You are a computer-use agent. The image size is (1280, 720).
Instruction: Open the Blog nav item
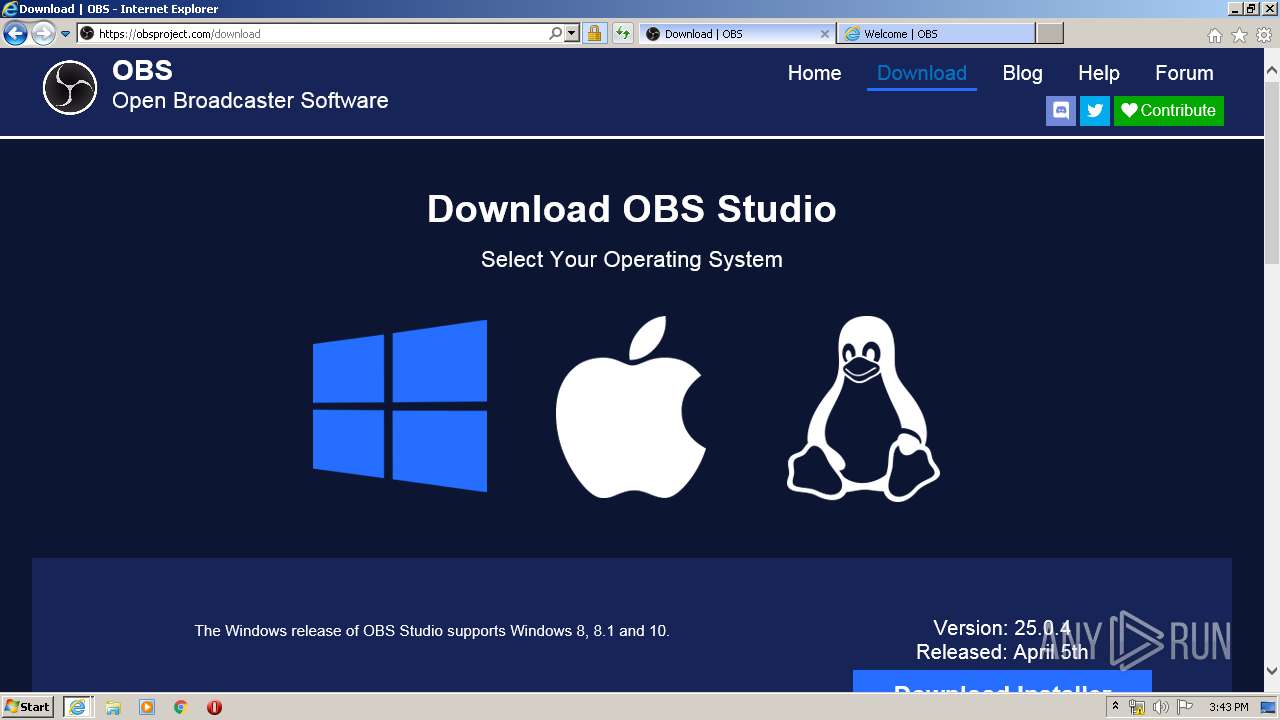1022,73
